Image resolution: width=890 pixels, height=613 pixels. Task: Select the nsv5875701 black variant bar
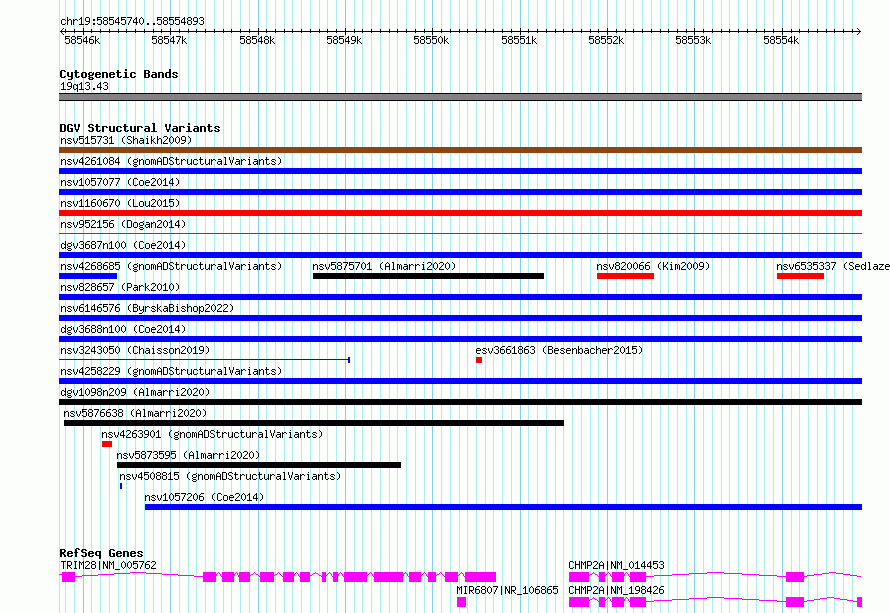pos(429,276)
